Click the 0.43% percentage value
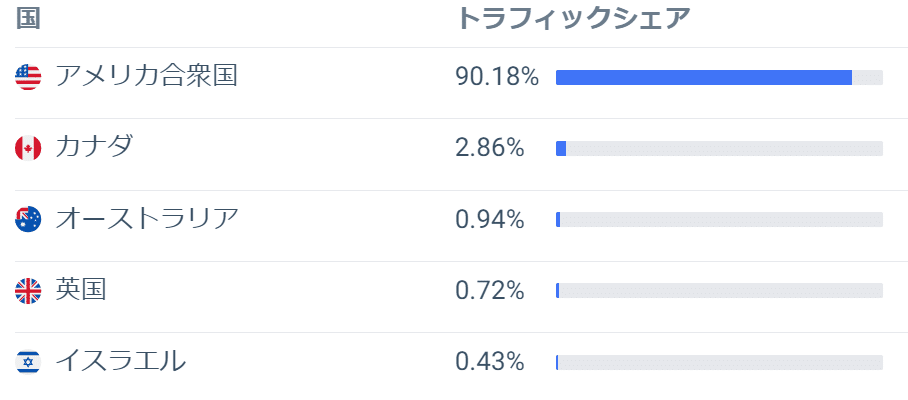 point(490,361)
